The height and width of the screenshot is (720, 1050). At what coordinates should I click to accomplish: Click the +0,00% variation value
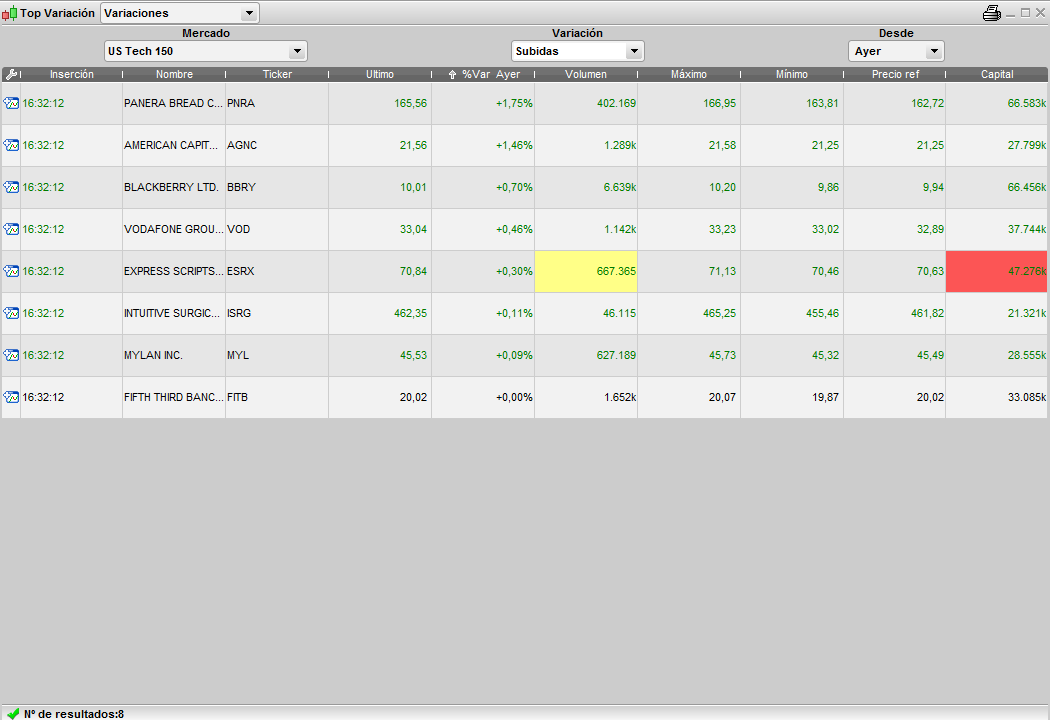514,397
